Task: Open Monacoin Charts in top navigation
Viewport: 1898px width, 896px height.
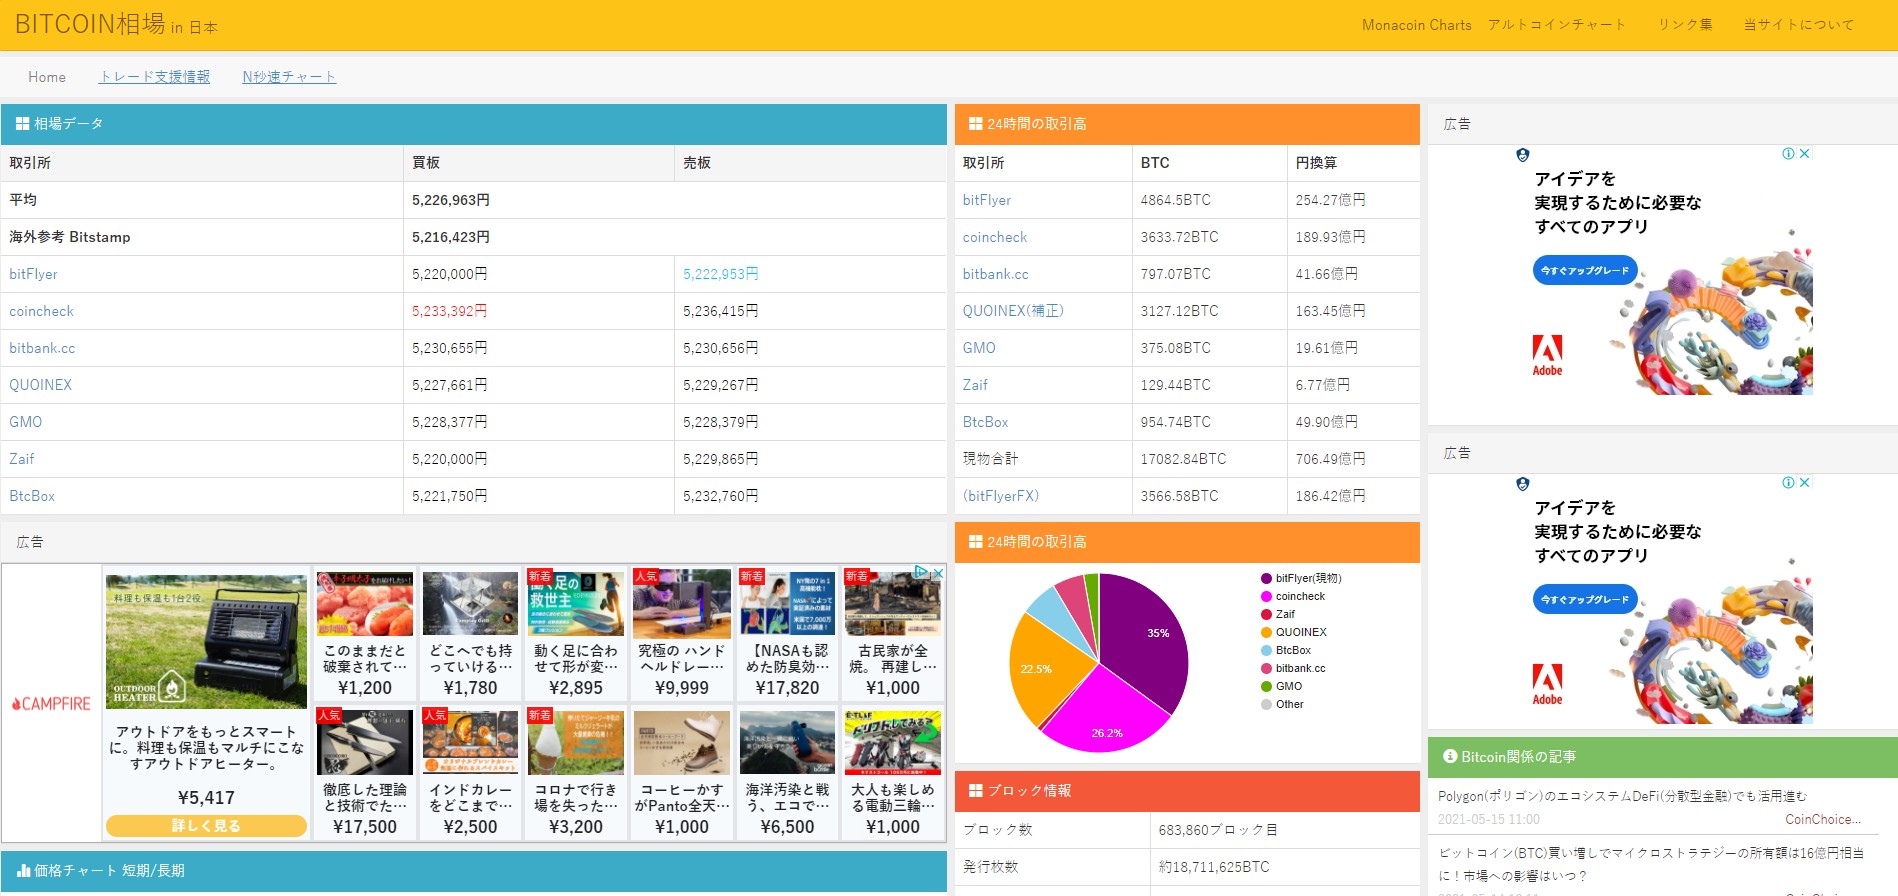Action: pyautogui.click(x=1416, y=25)
